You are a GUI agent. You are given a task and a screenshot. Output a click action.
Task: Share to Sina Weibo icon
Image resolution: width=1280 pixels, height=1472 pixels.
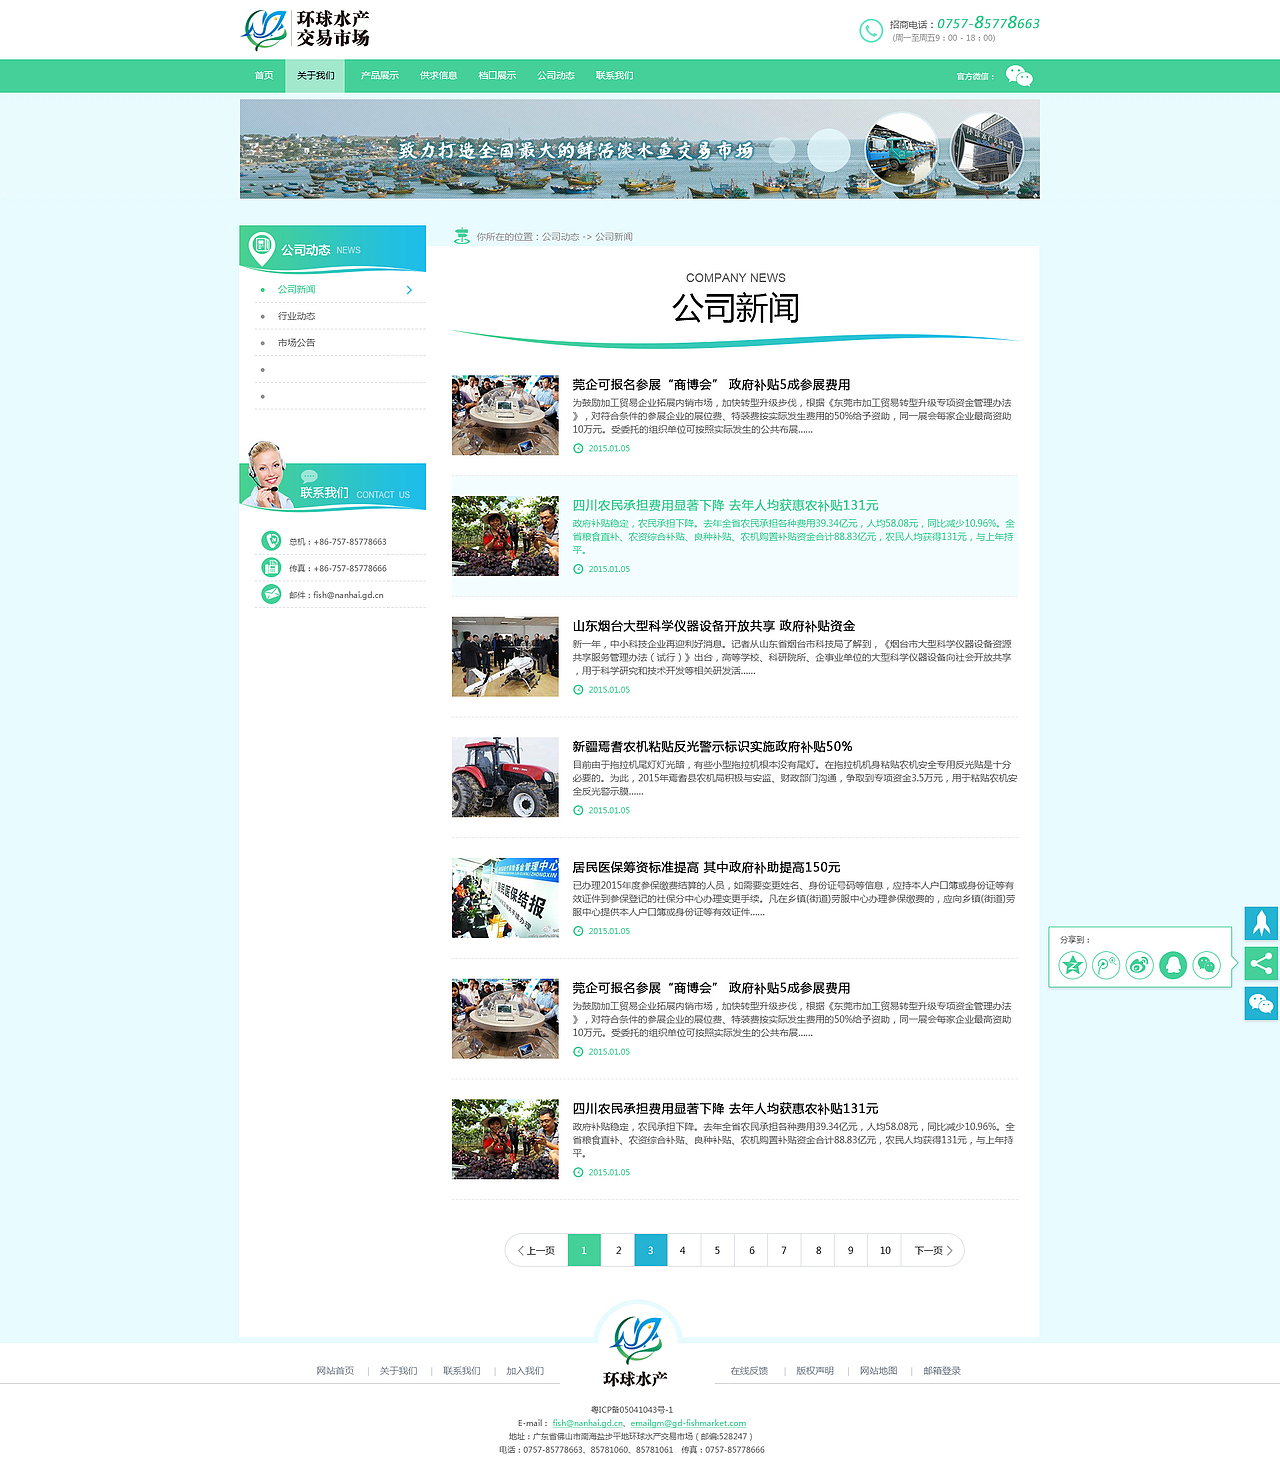click(x=1140, y=965)
